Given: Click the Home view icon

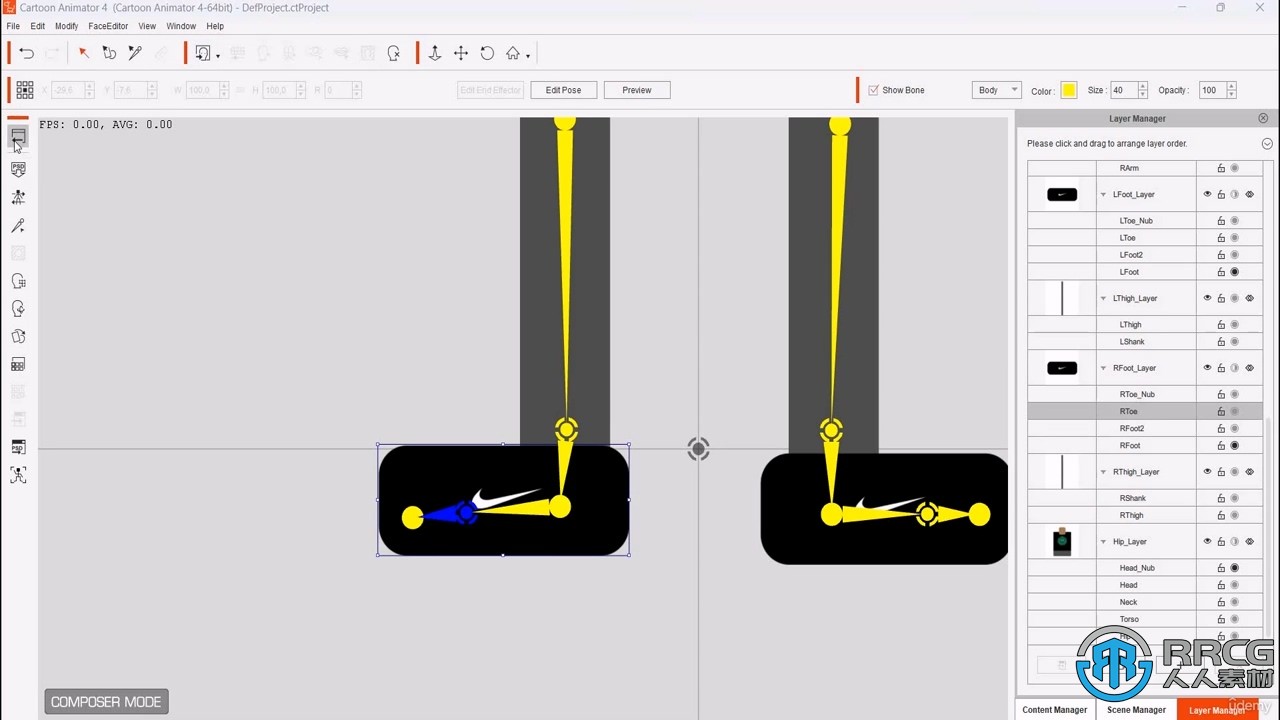Looking at the screenshot, I should pos(513,53).
